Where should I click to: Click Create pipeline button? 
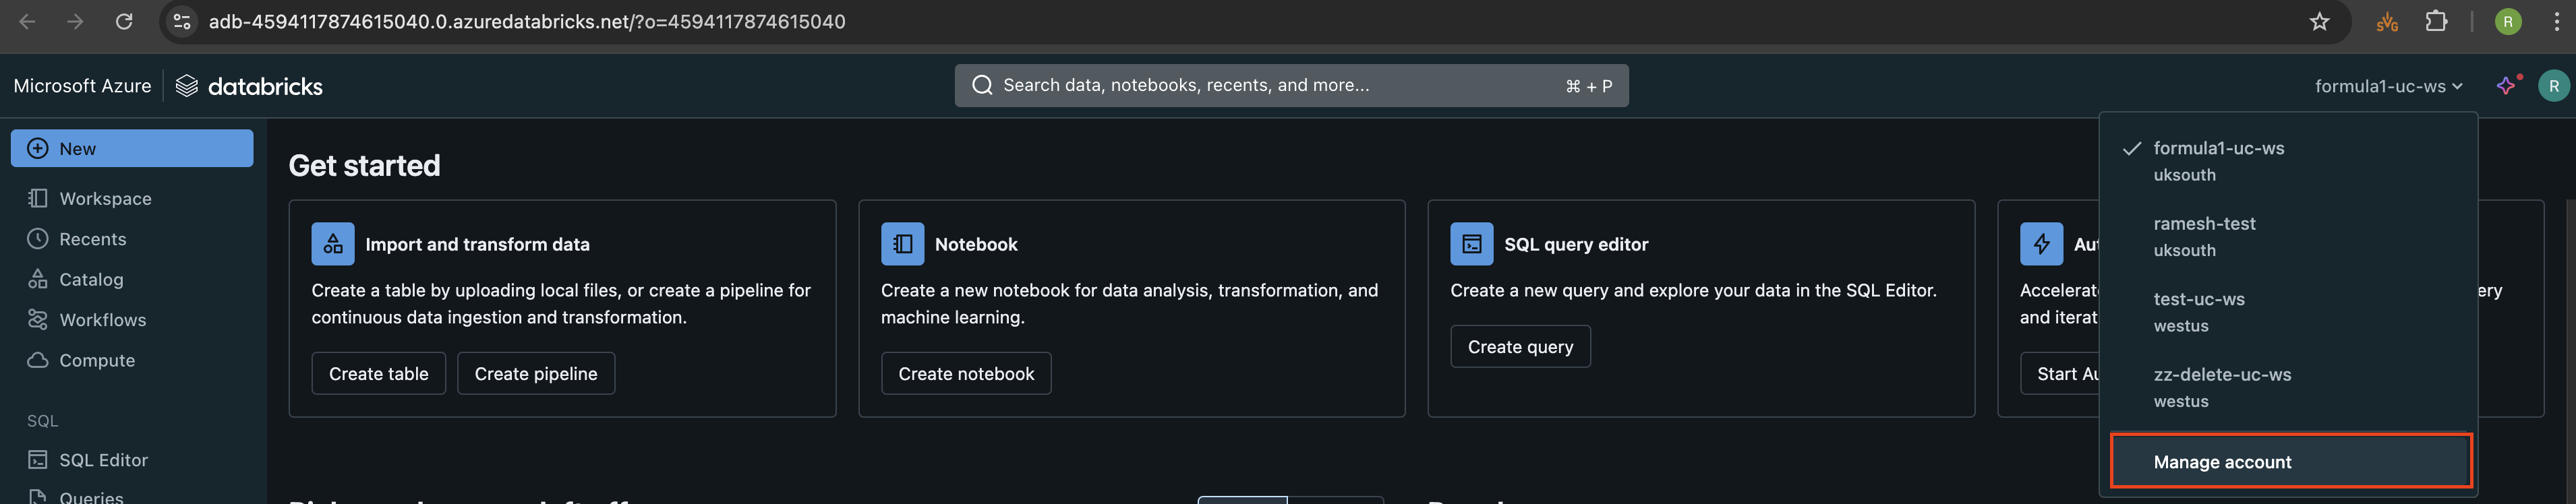[x=536, y=373]
